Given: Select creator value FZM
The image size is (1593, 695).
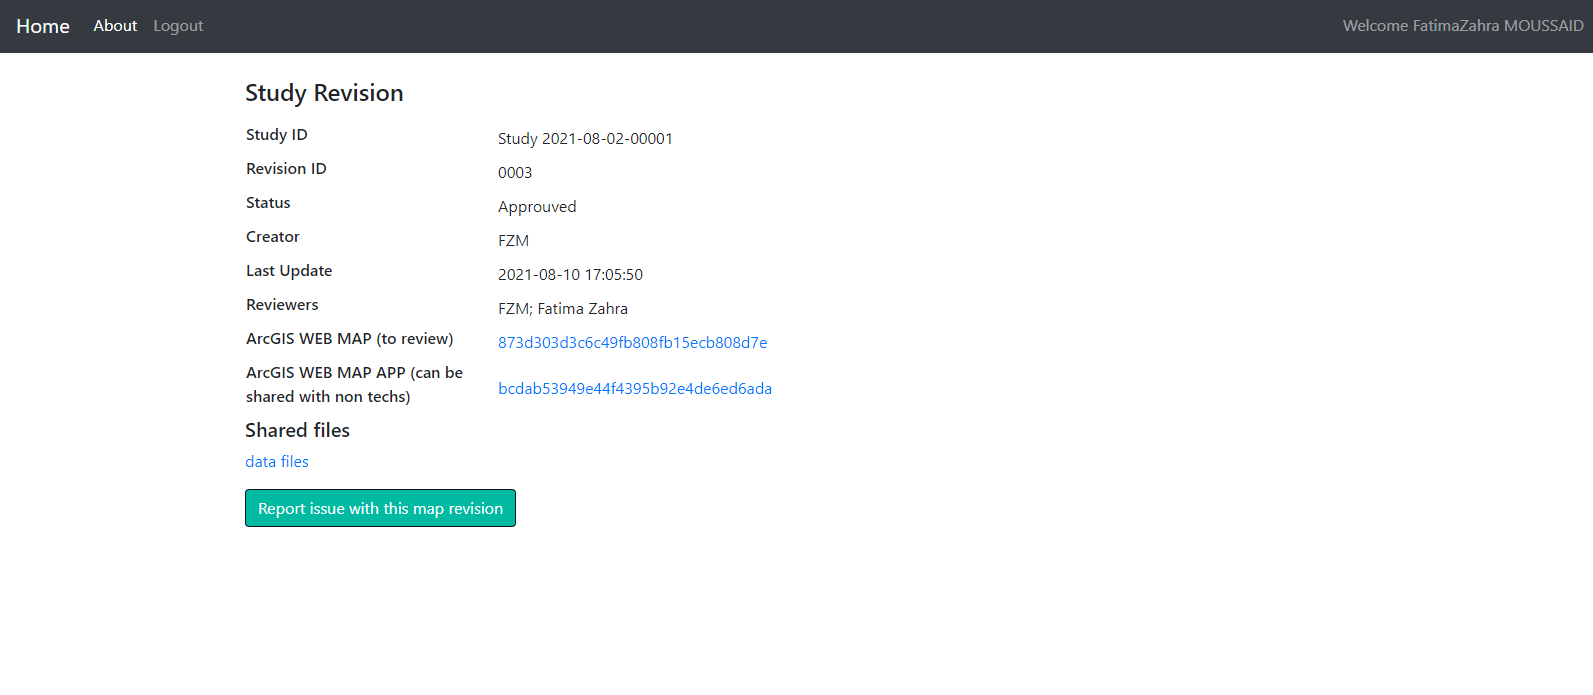Looking at the screenshot, I should point(514,240).
